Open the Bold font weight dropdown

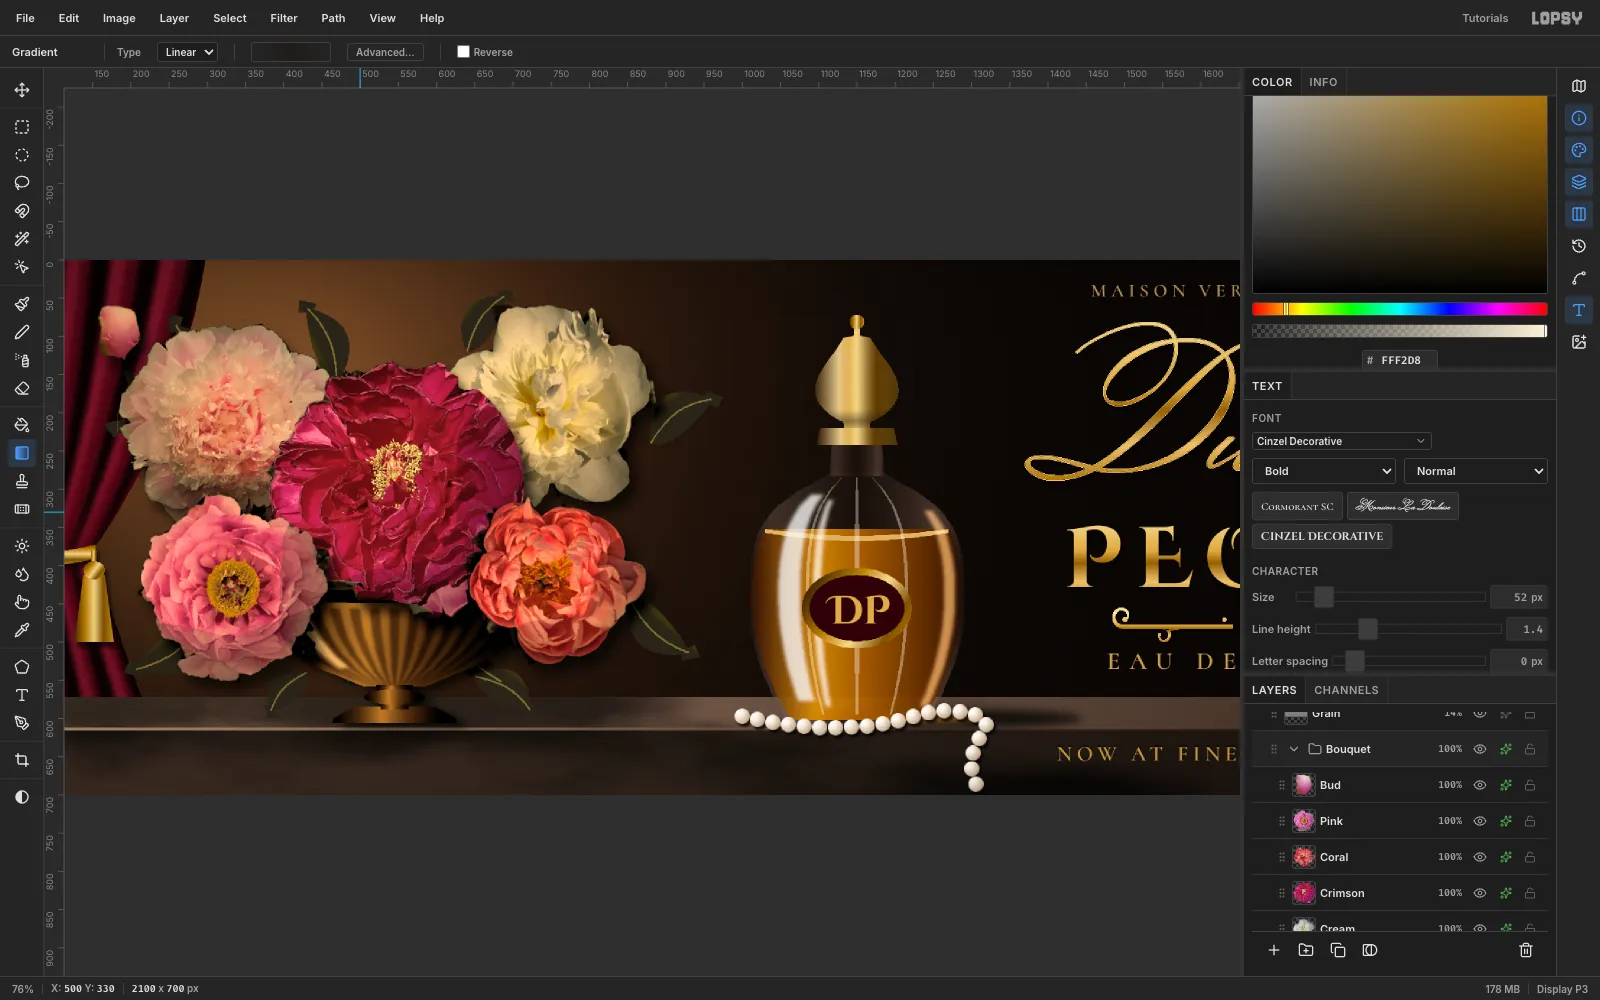tap(1324, 471)
